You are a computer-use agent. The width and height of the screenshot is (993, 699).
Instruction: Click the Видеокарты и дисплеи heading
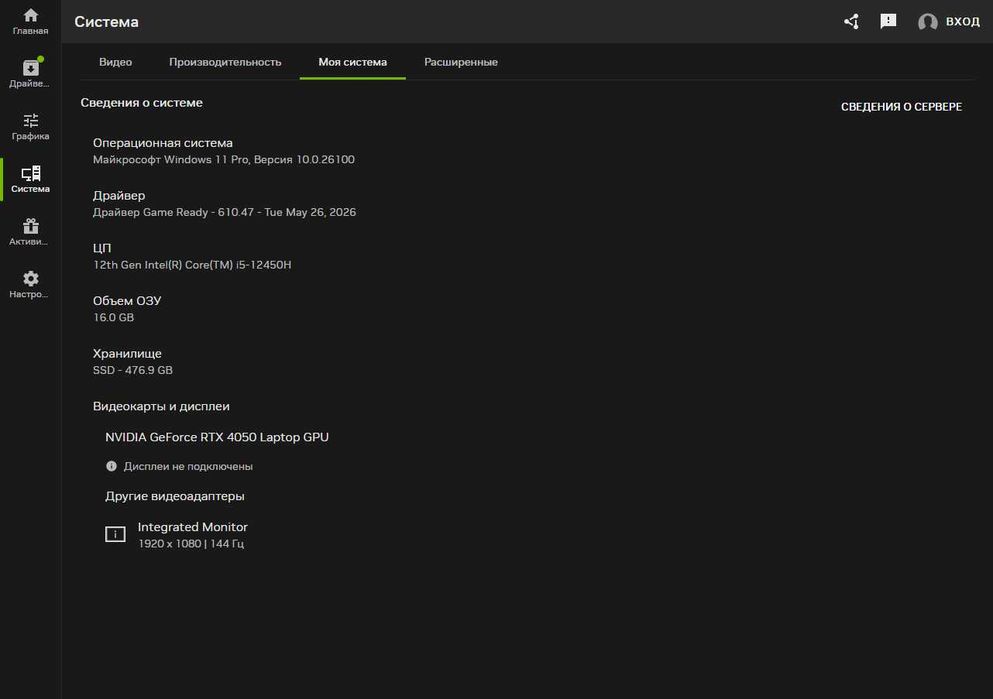click(161, 406)
